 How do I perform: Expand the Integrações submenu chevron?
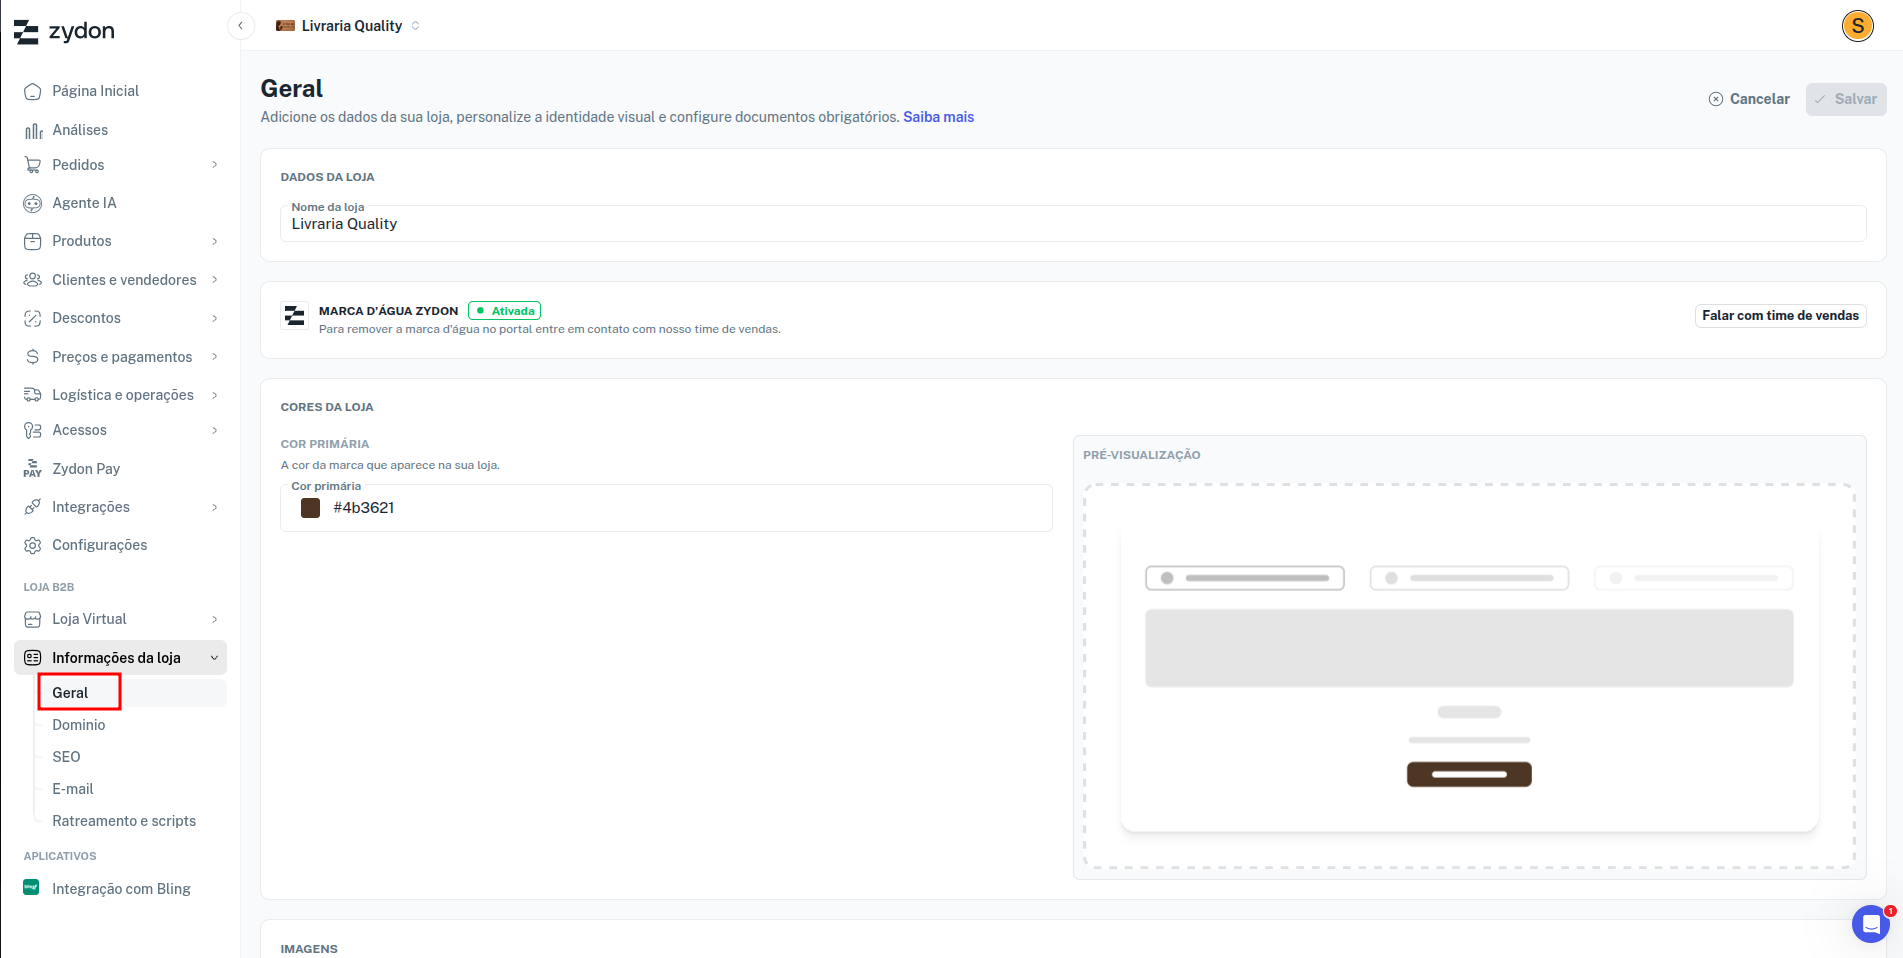click(x=214, y=507)
